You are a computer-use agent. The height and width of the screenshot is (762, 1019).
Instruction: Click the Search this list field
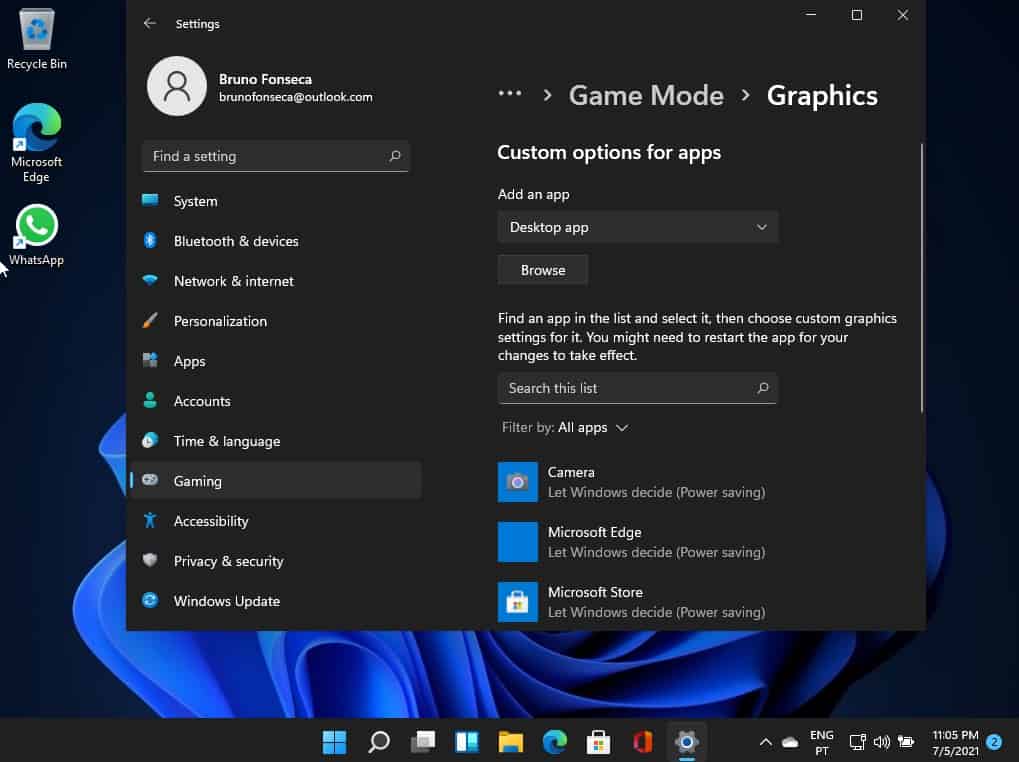637,388
